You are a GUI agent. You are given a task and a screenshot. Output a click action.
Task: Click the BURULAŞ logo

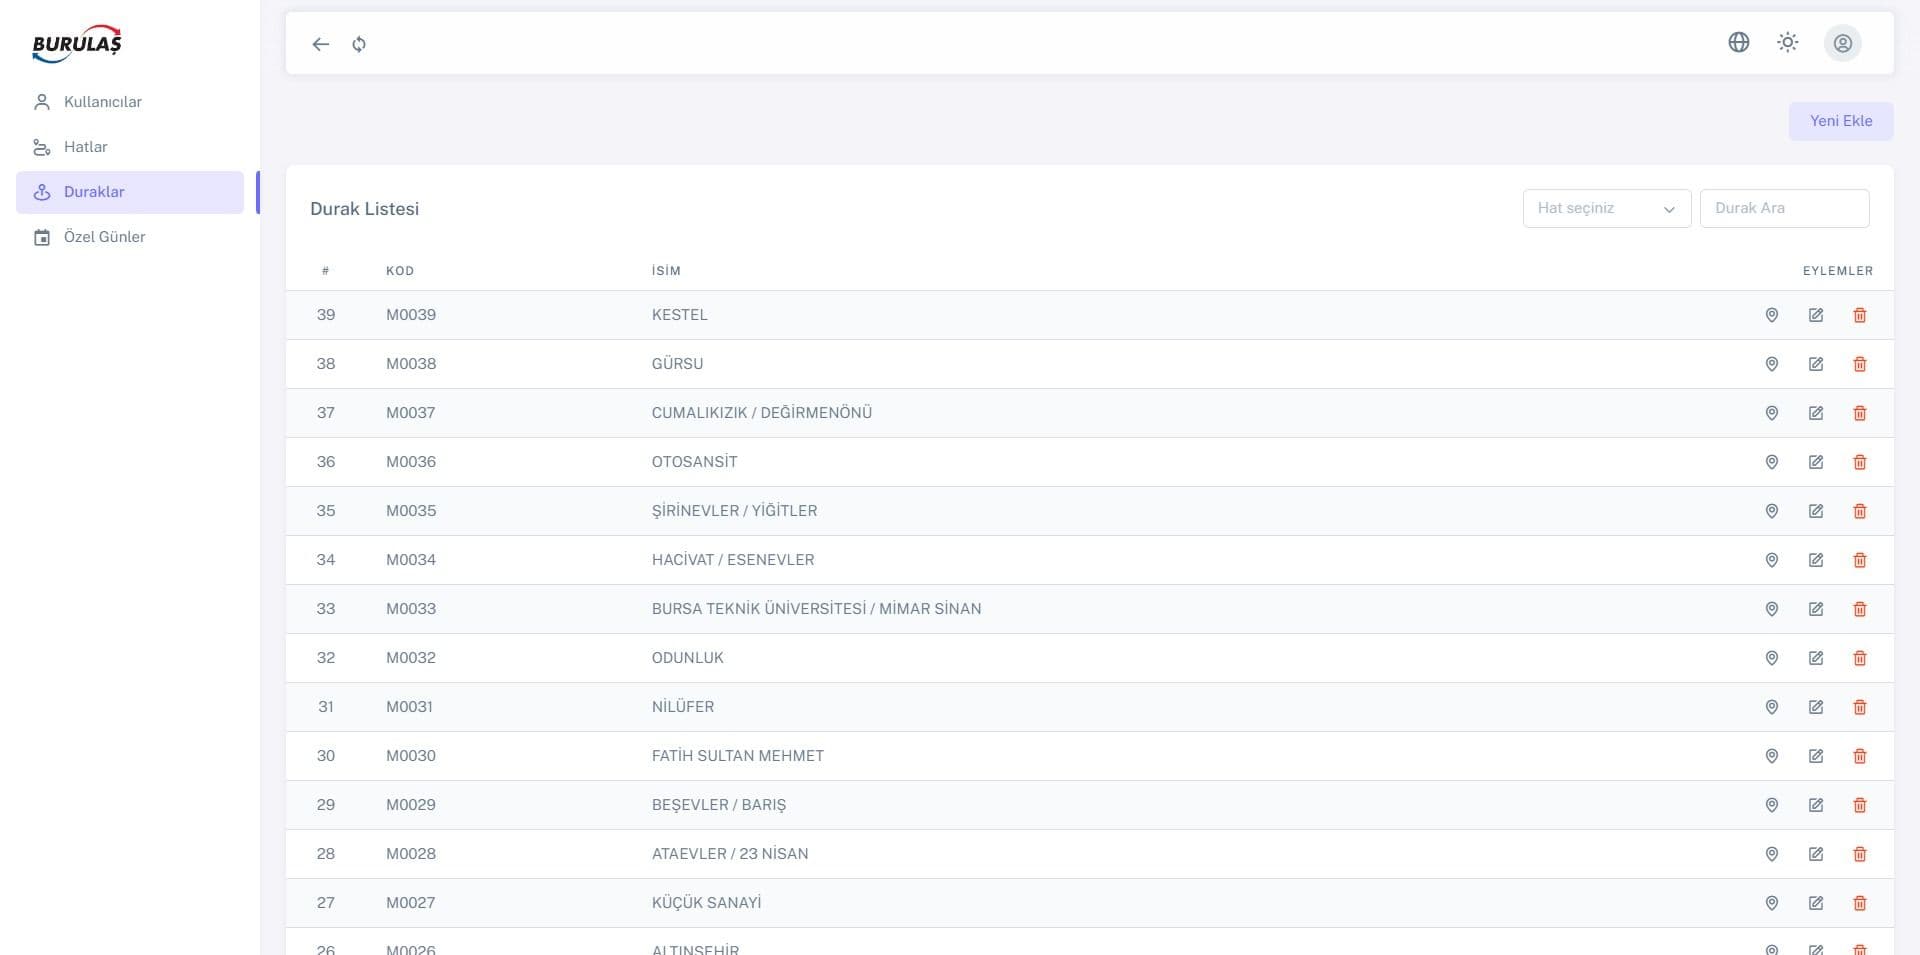[76, 43]
